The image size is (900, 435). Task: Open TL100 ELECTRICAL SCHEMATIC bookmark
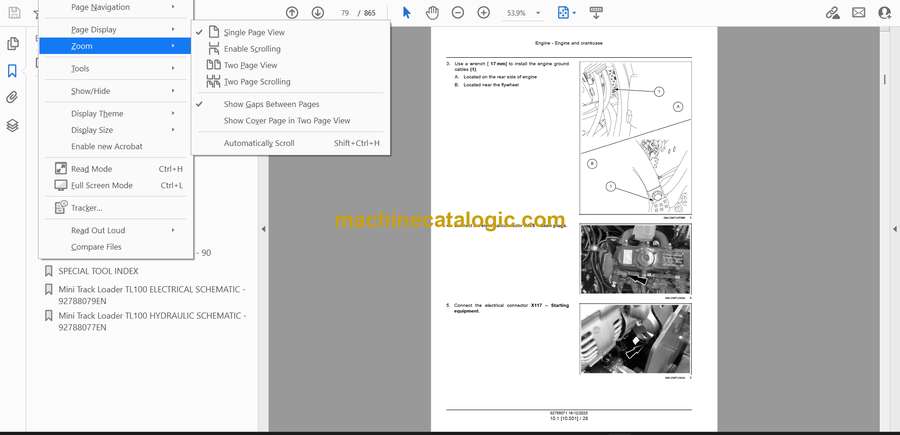[x=152, y=295]
